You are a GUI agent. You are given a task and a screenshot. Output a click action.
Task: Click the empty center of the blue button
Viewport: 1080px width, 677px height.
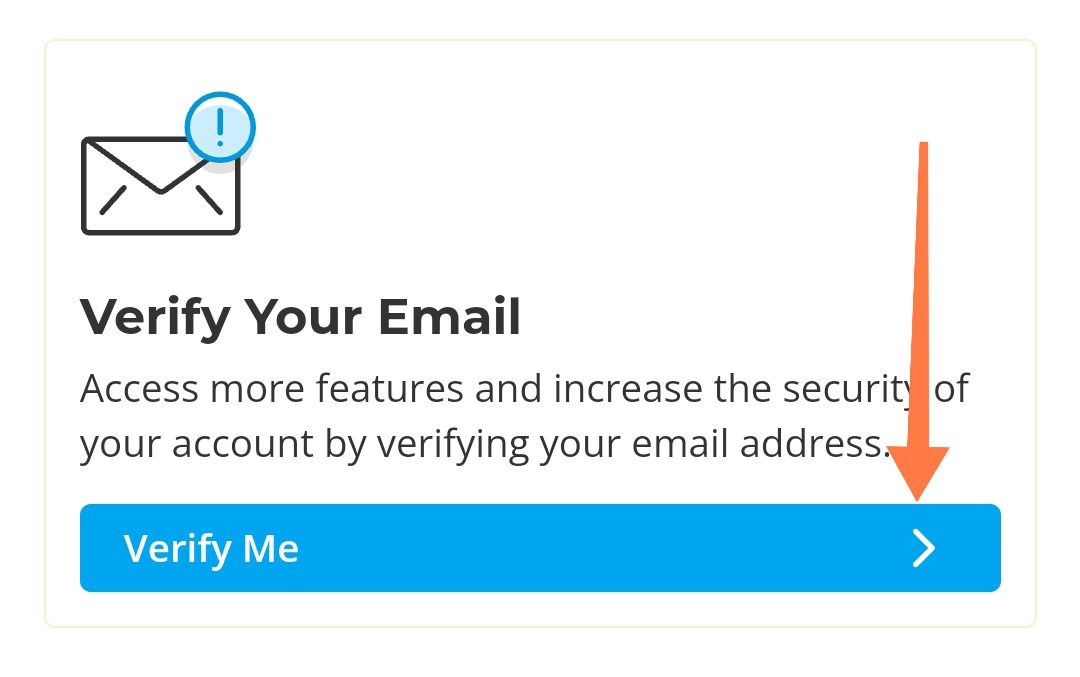(600, 548)
